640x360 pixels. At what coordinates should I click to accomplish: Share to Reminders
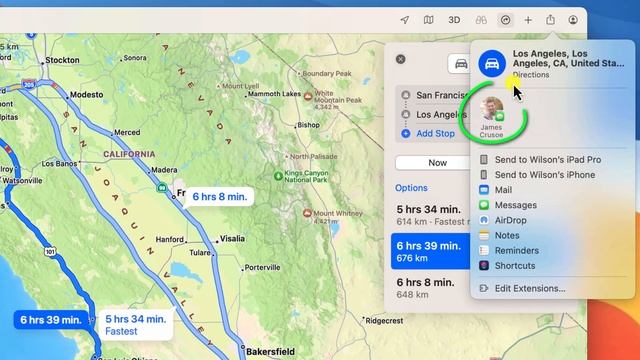tap(517, 250)
